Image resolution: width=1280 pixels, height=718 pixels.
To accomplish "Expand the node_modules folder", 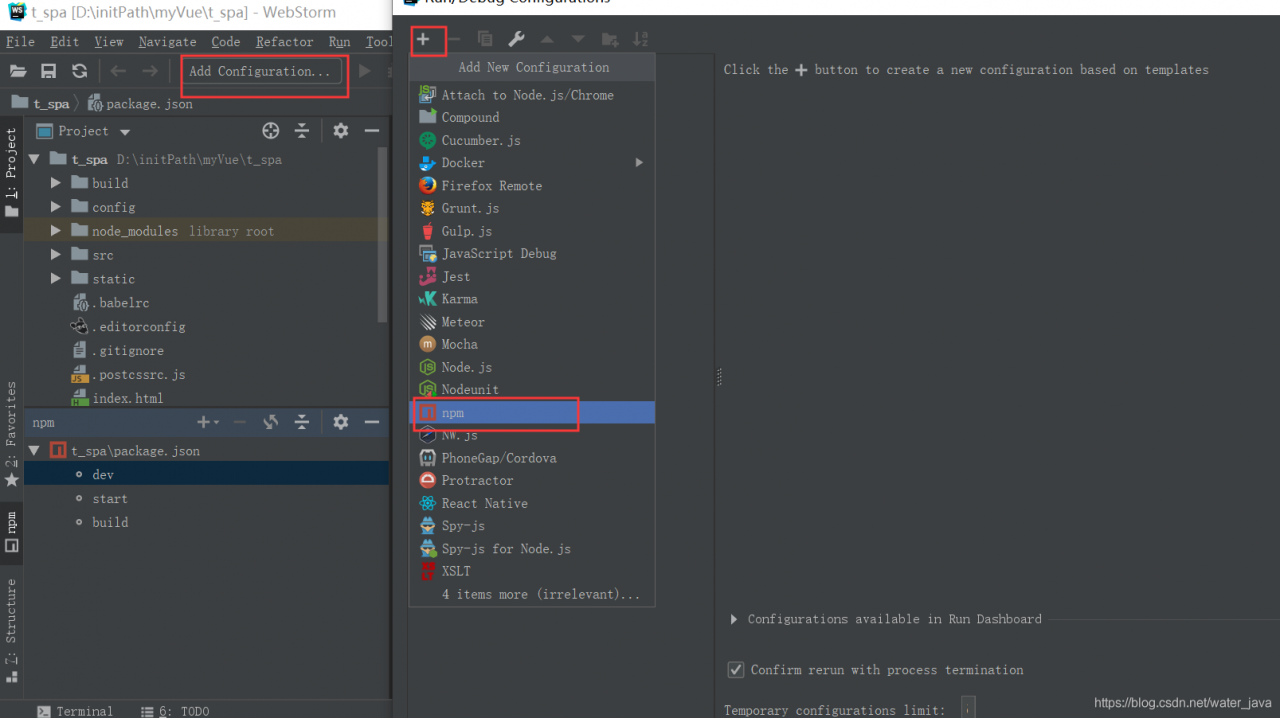I will click(56, 231).
